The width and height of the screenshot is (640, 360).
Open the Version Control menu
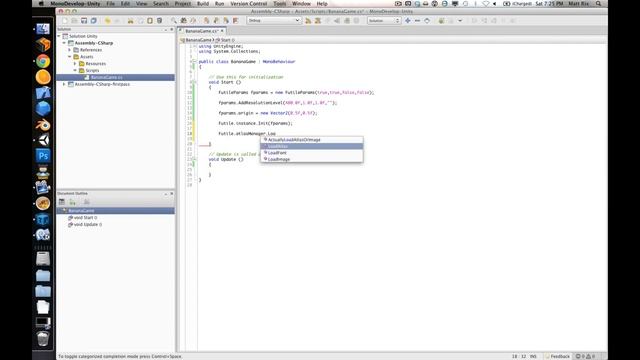[249, 4]
